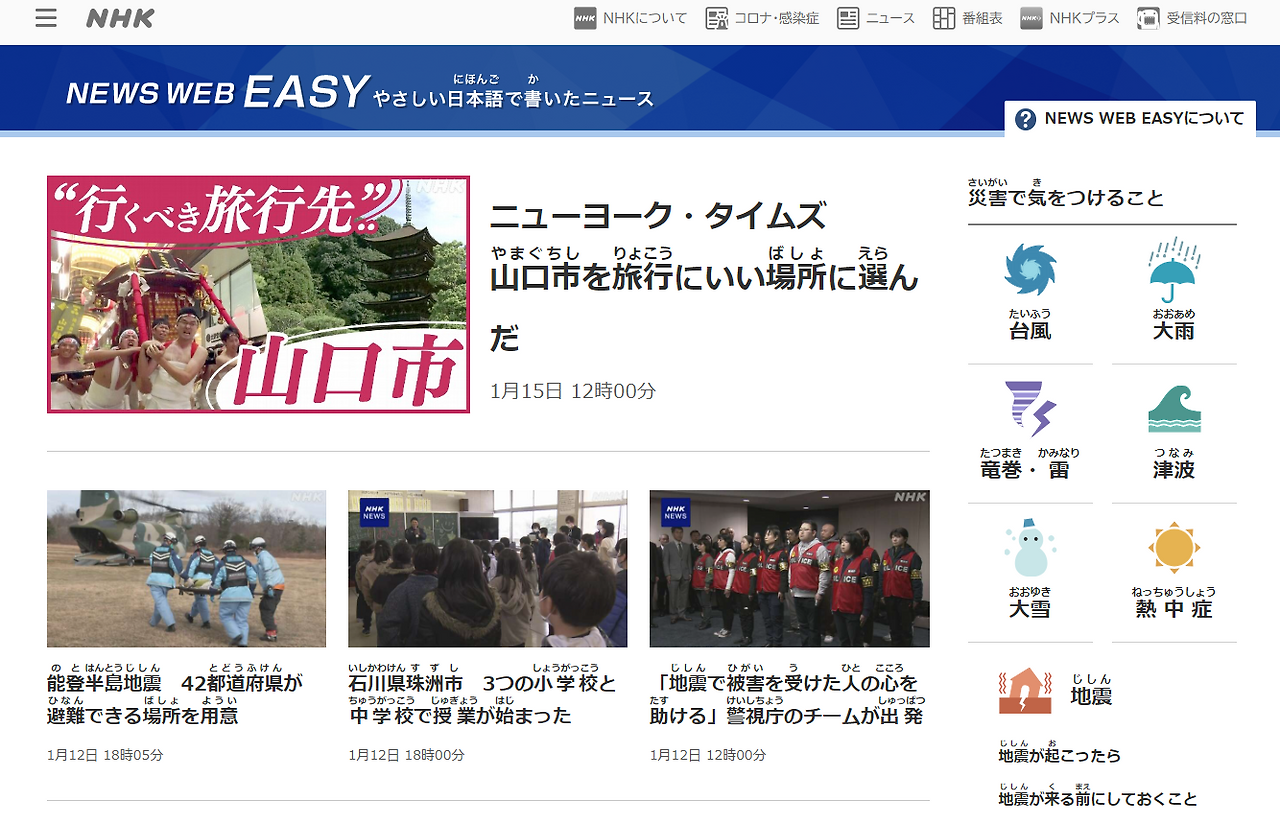Click the NHKプラス icon
Image resolution: width=1280 pixels, height=824 pixels.
tap(1031, 18)
